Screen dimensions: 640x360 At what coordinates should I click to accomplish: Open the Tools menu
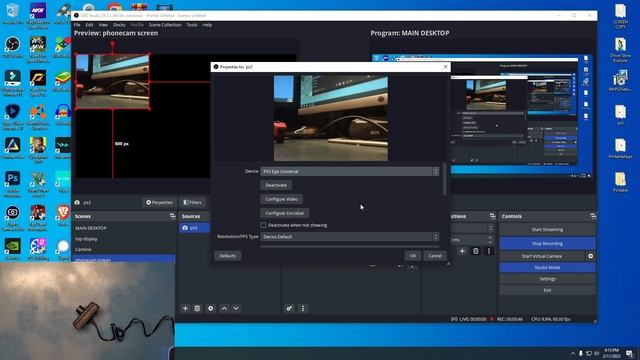pyautogui.click(x=192, y=25)
